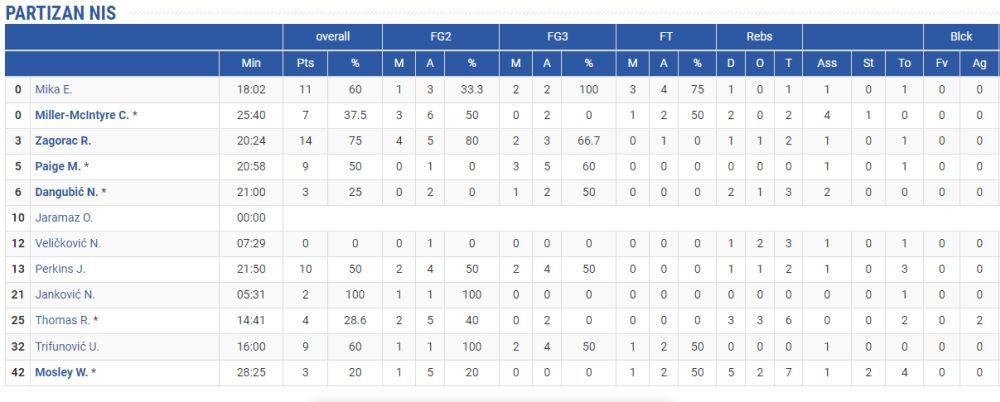
Task: Select Janković N. player link
Action: coord(66,295)
